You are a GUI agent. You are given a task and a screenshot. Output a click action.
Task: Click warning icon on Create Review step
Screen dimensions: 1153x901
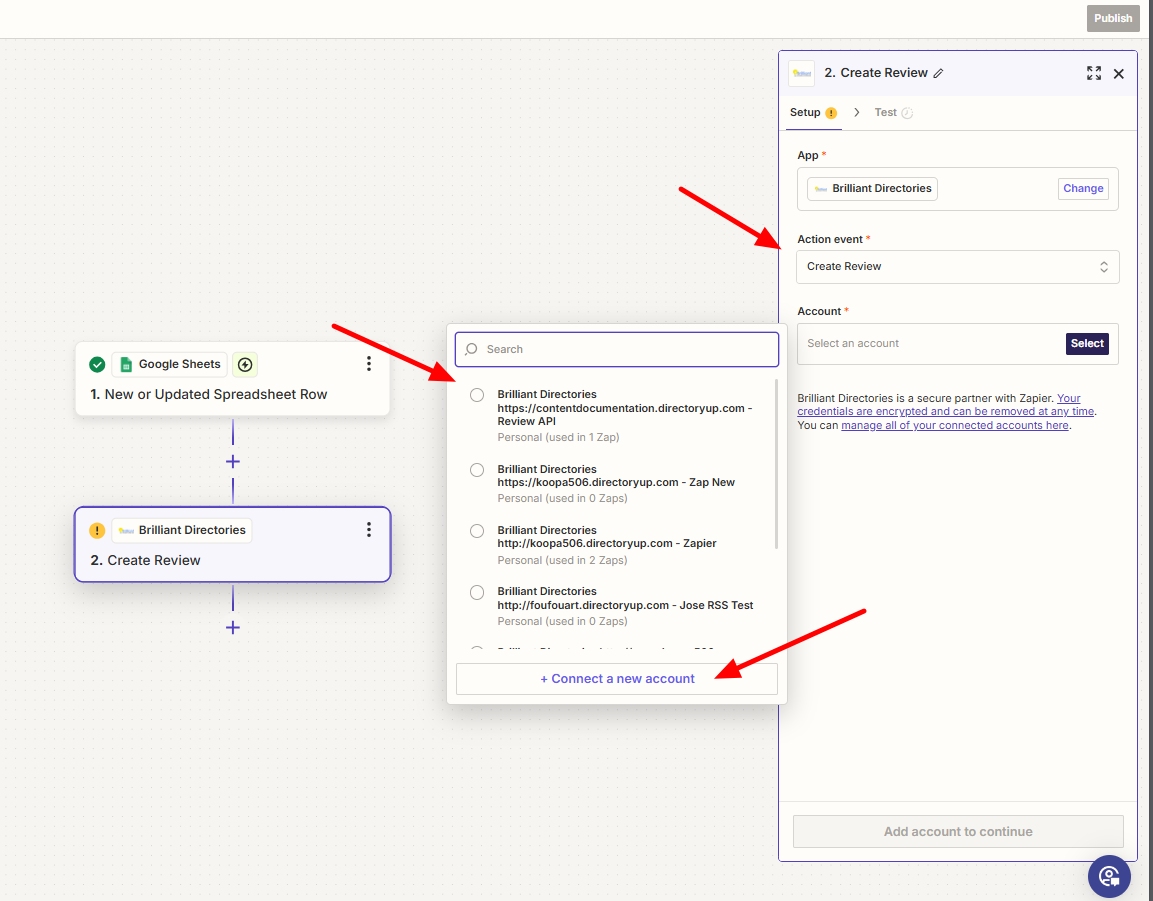[x=97, y=530]
